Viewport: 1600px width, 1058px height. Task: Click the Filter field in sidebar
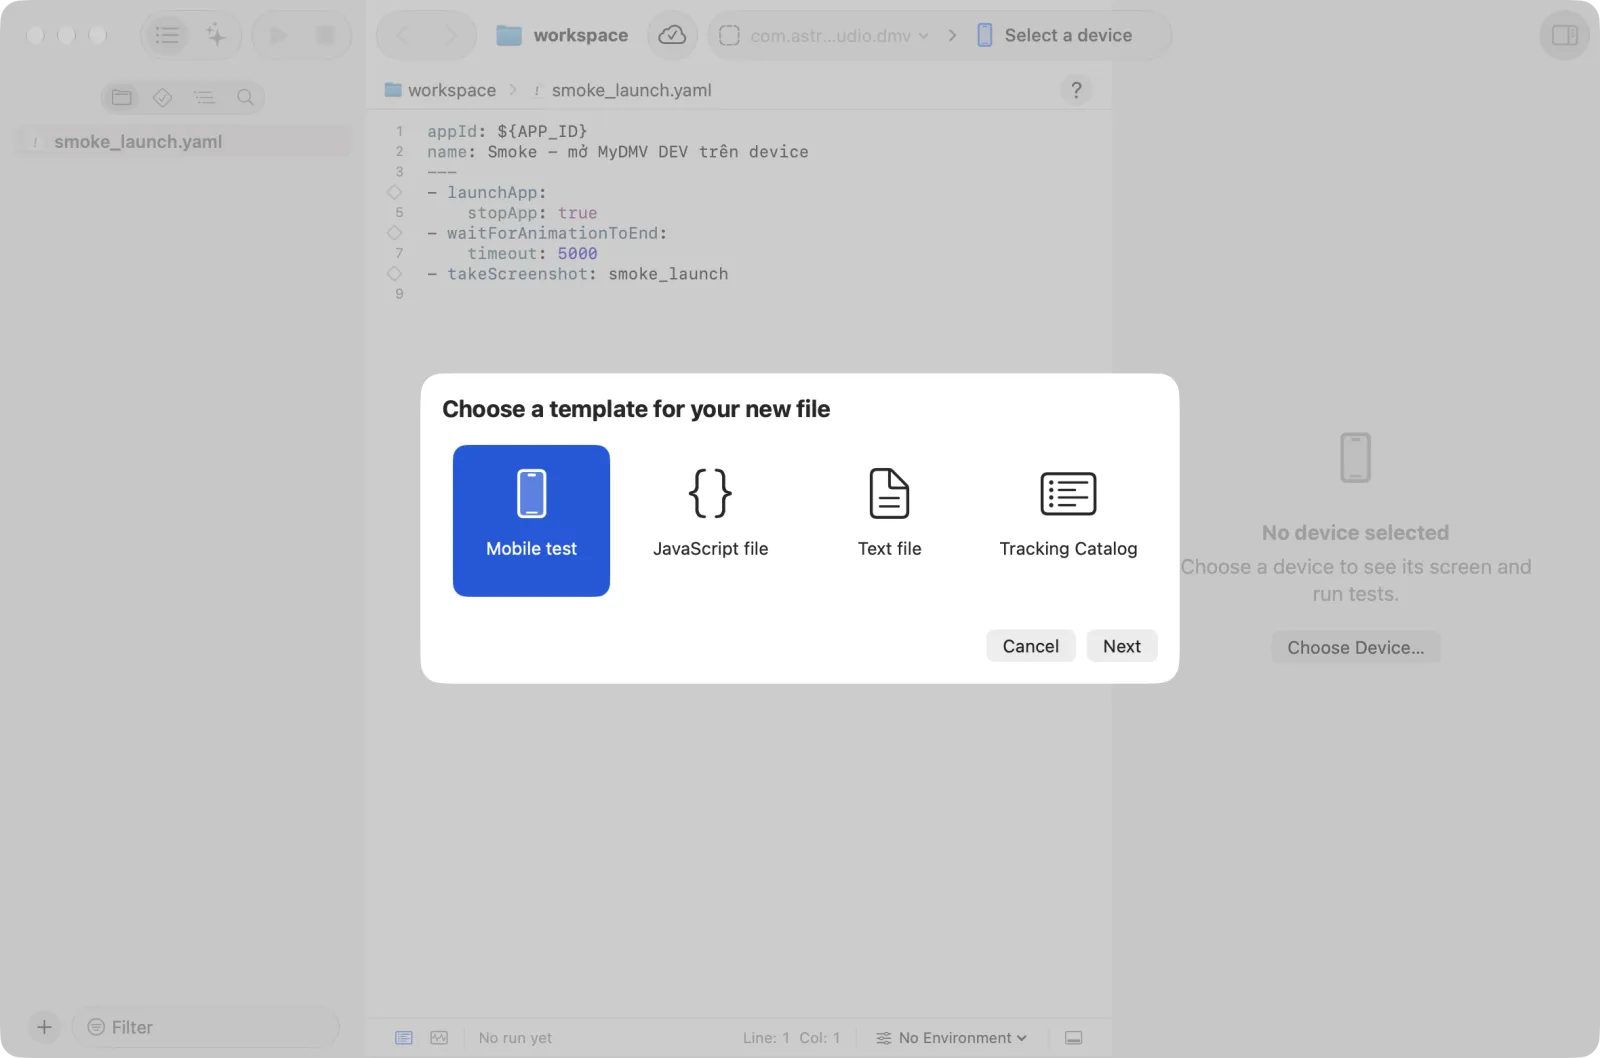click(206, 1027)
